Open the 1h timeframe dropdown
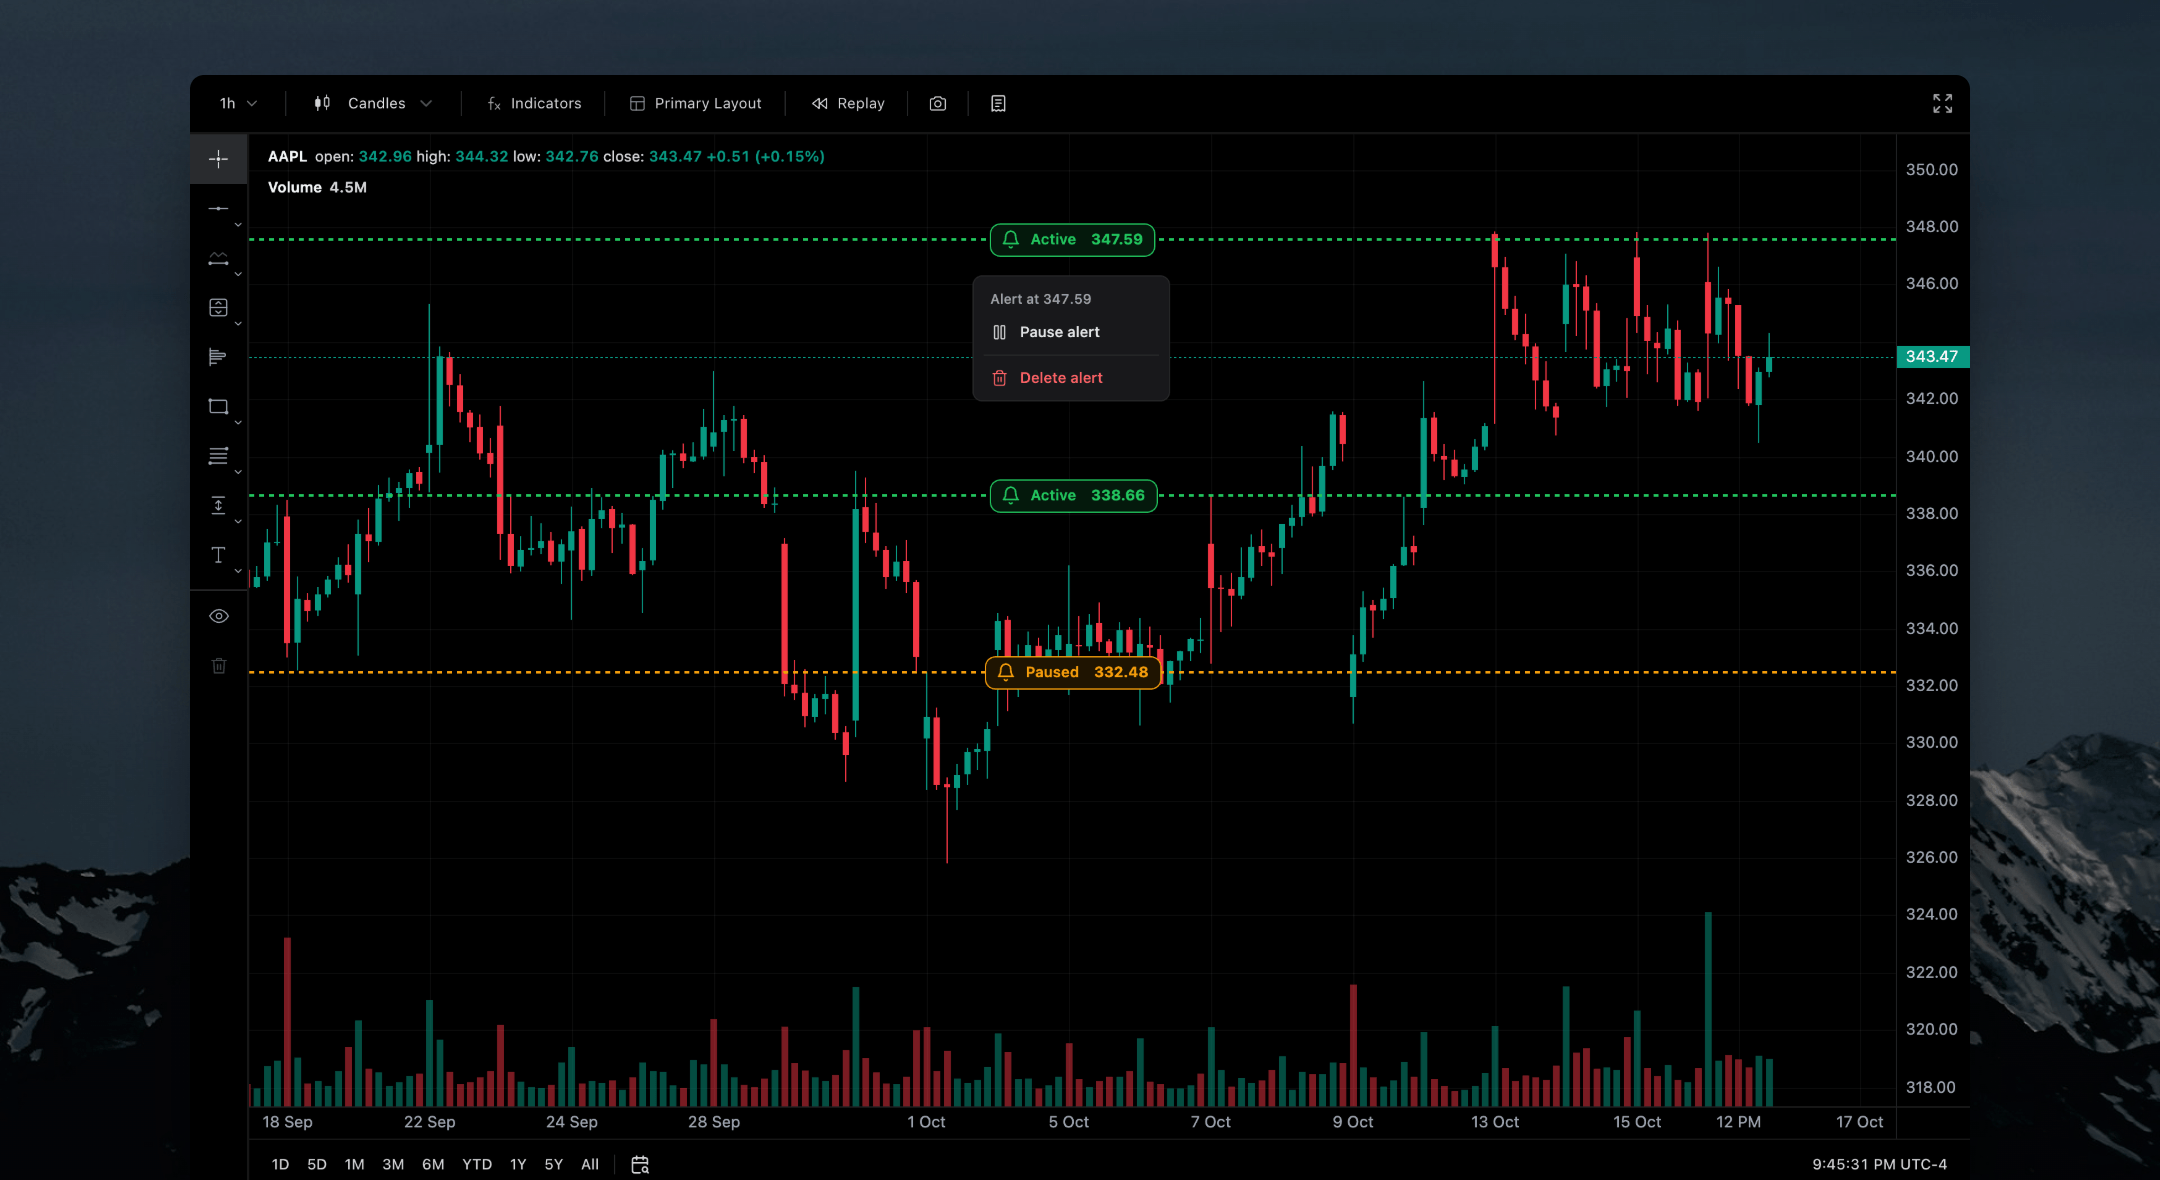 [238, 104]
